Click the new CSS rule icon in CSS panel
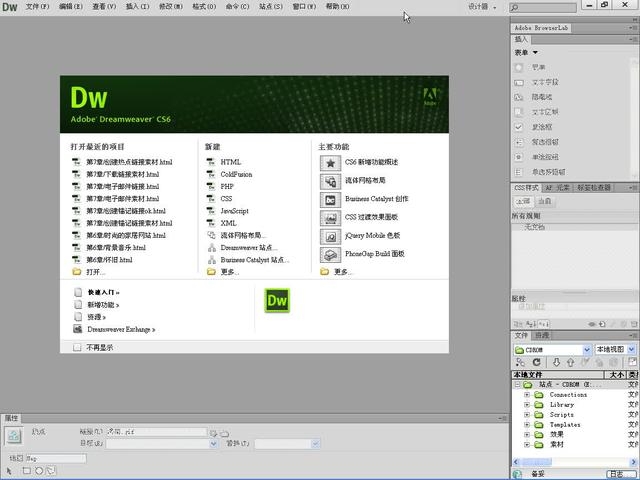The height and width of the screenshot is (480, 640). 602,324
